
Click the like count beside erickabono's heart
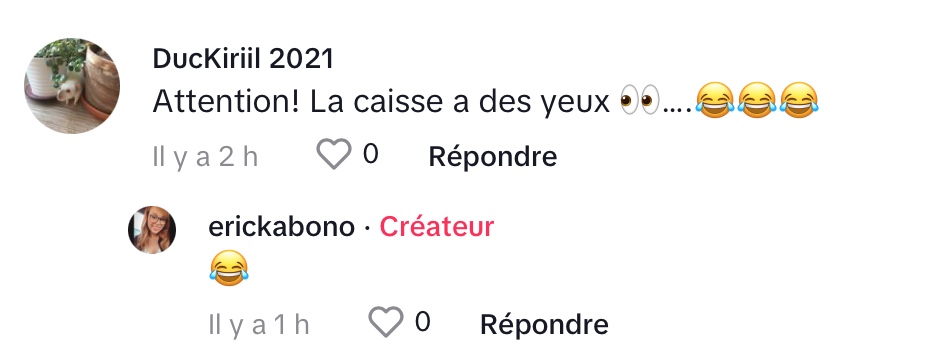pyautogui.click(x=423, y=322)
